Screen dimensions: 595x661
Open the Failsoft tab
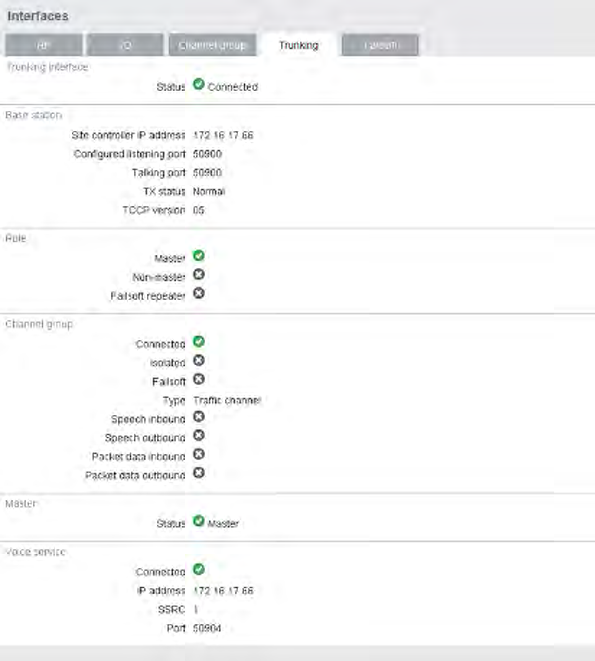pyautogui.click(x=380, y=45)
